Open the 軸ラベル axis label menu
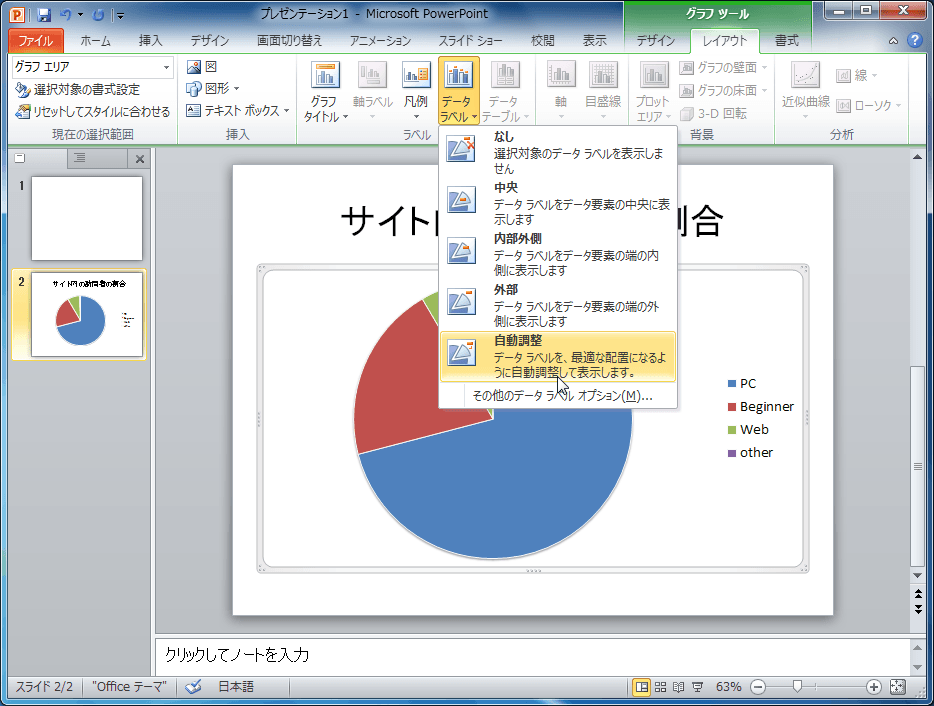 [x=372, y=91]
